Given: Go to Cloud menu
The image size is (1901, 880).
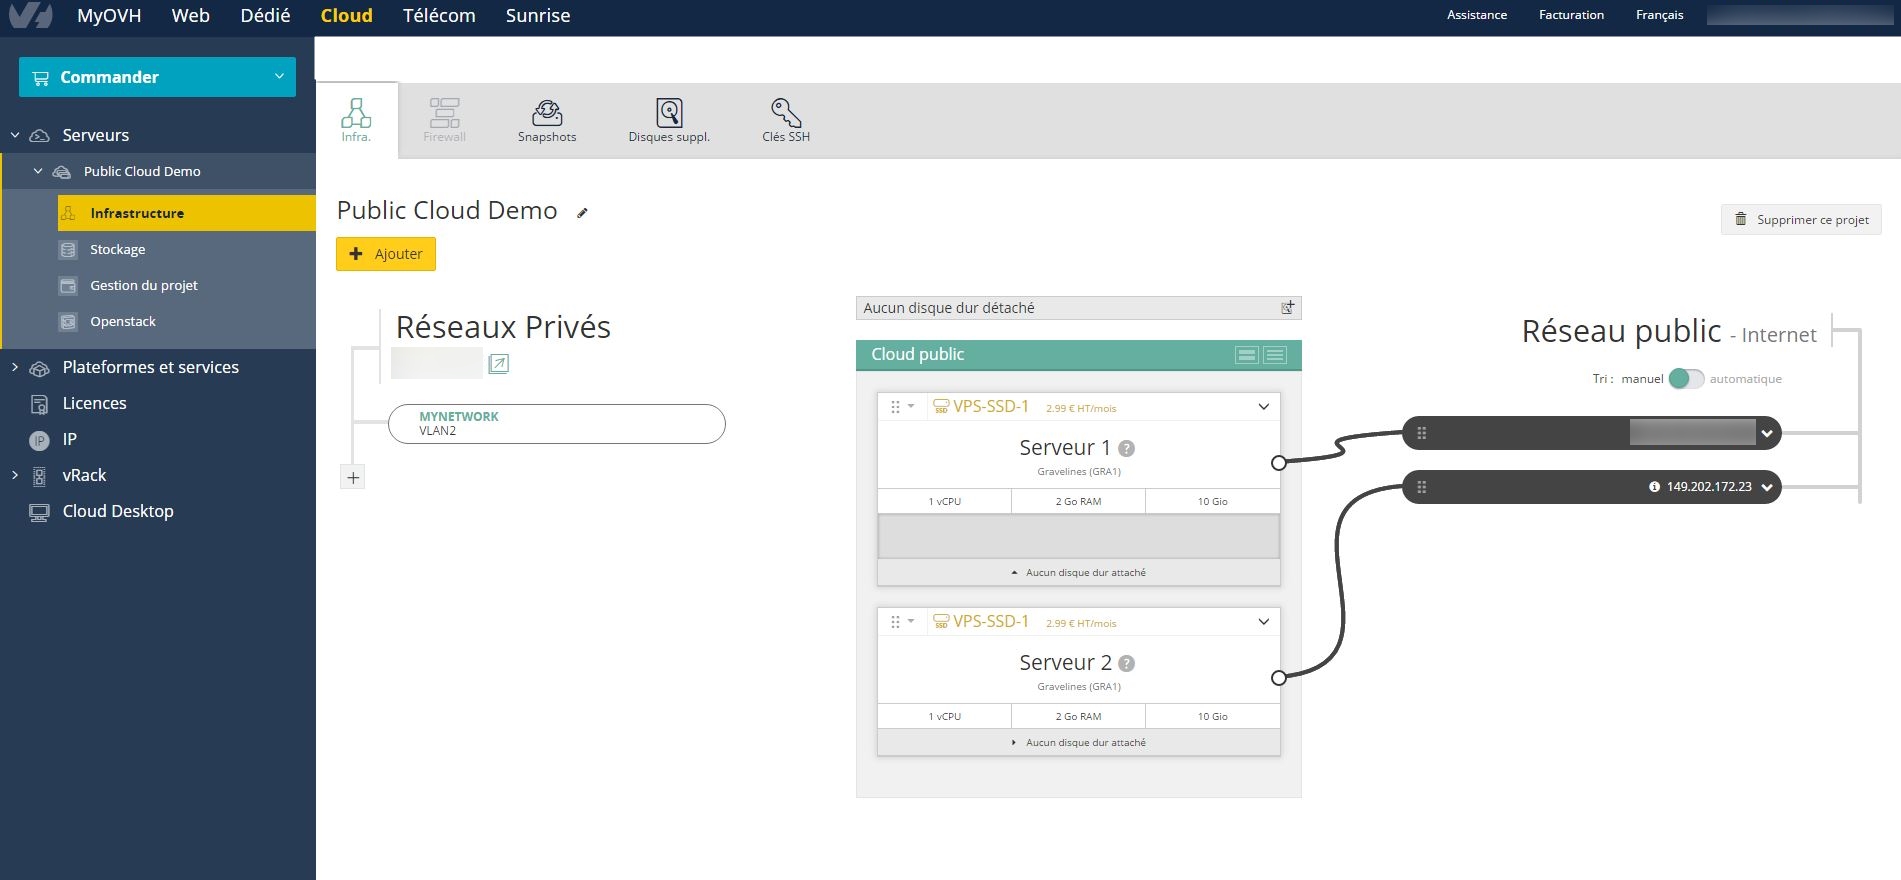Looking at the screenshot, I should 346,16.
